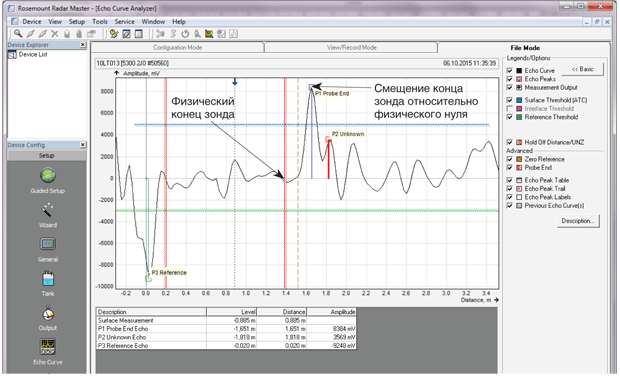Hide the Echo Peak Table via checkbox
Image resolution: width=620 pixels, height=377 pixels.
(510, 180)
